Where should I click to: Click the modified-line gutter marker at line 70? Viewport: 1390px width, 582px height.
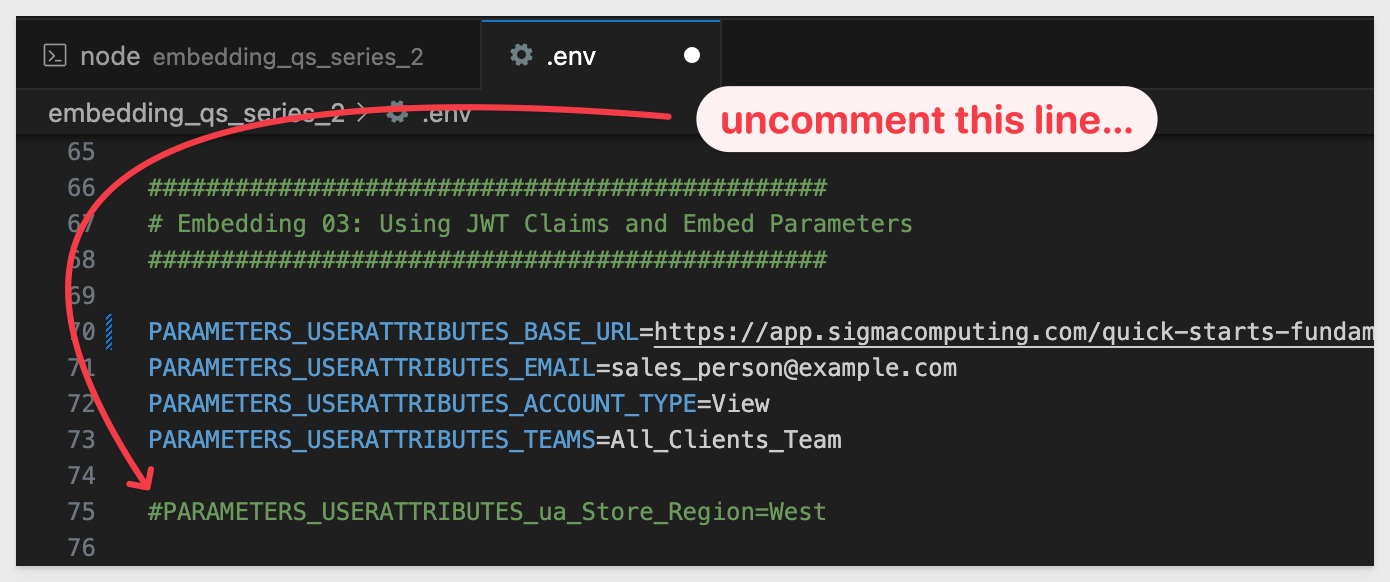pos(109,331)
